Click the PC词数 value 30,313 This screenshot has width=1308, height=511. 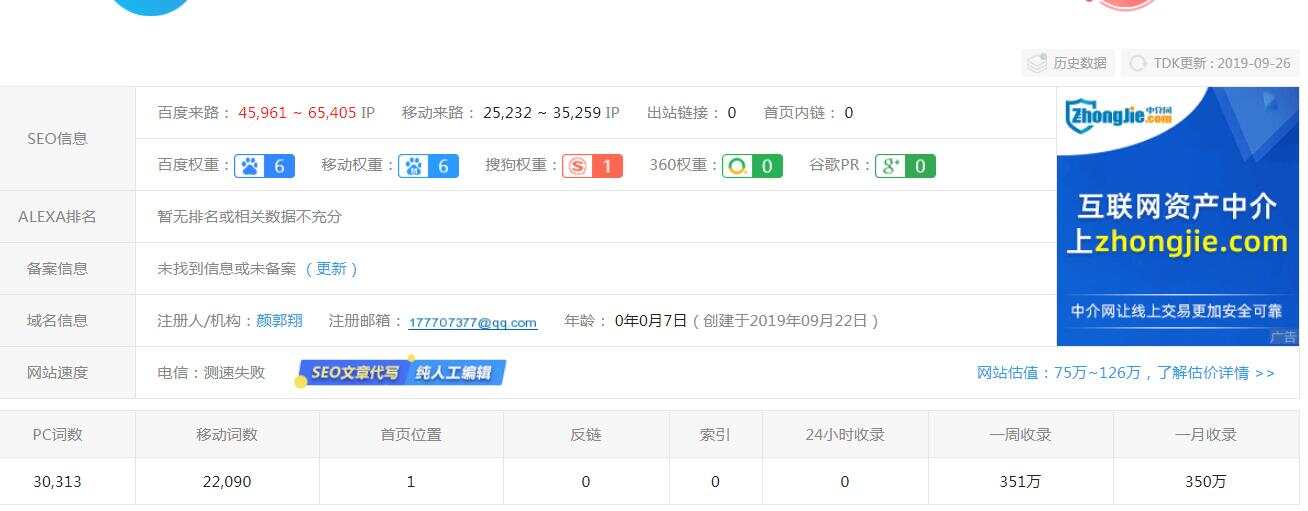click(57, 482)
